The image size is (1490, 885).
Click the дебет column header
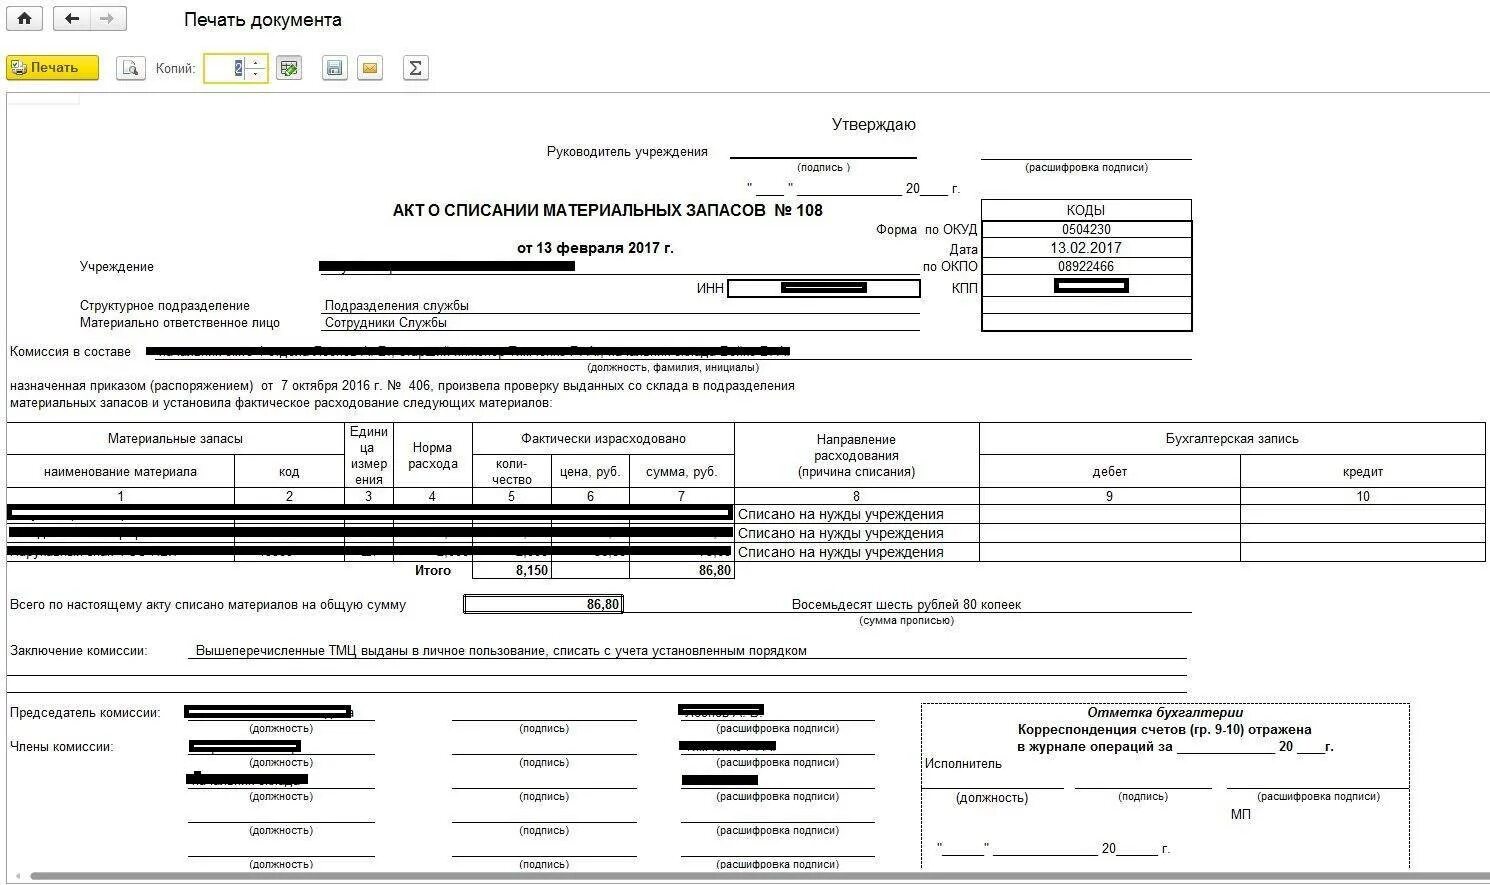click(x=1110, y=471)
